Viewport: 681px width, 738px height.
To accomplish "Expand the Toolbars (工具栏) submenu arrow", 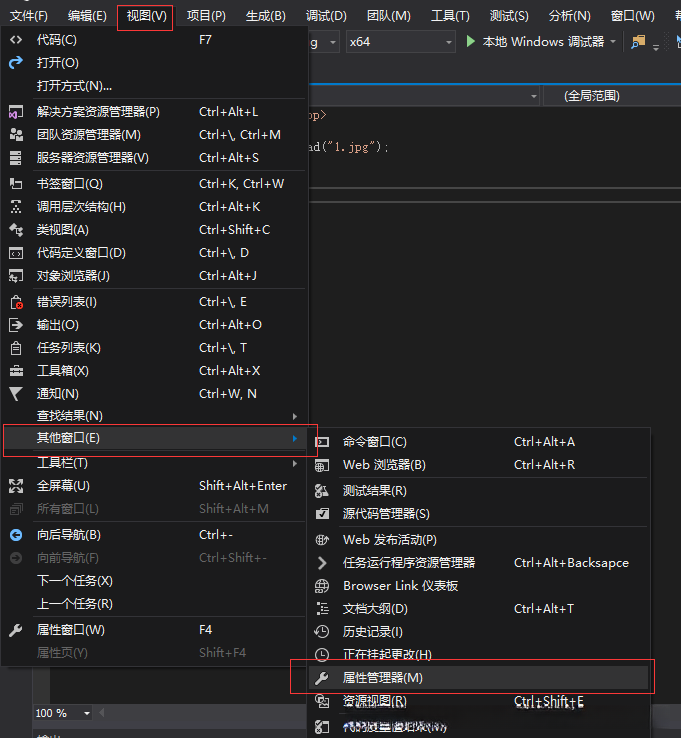I will [x=295, y=464].
